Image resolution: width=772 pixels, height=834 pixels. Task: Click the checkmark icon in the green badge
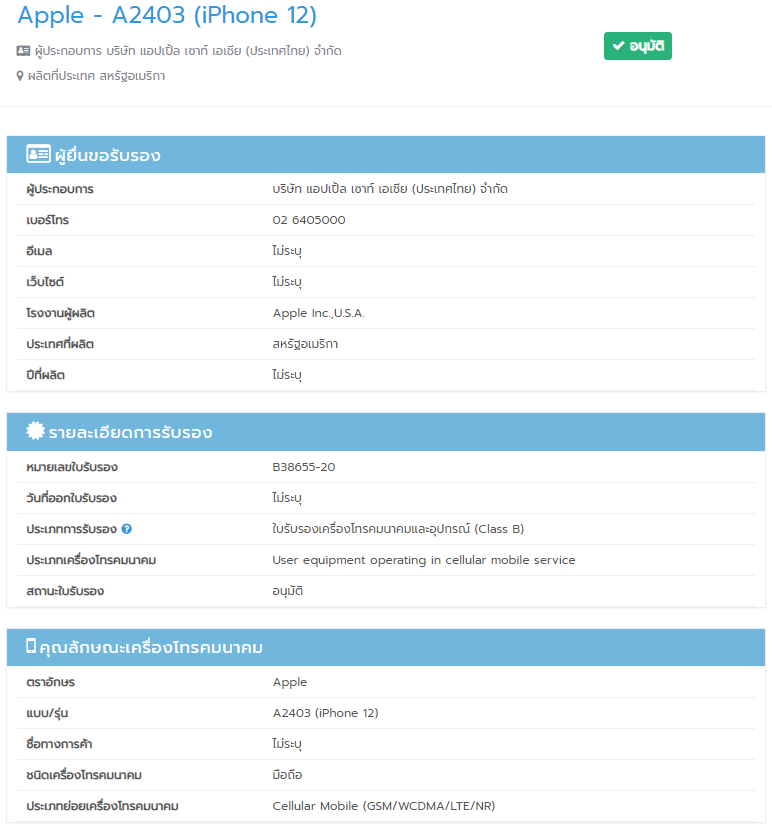coord(618,47)
